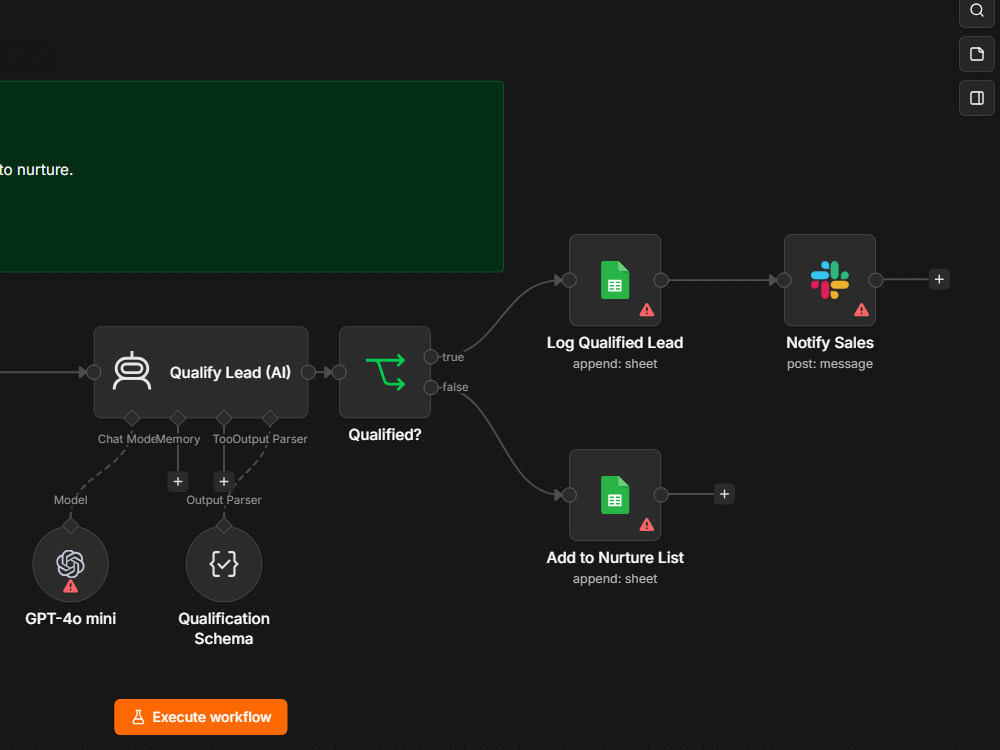Click the 'Qualification Schema' label
Image resolution: width=1000 pixels, height=750 pixels.
coord(224,629)
